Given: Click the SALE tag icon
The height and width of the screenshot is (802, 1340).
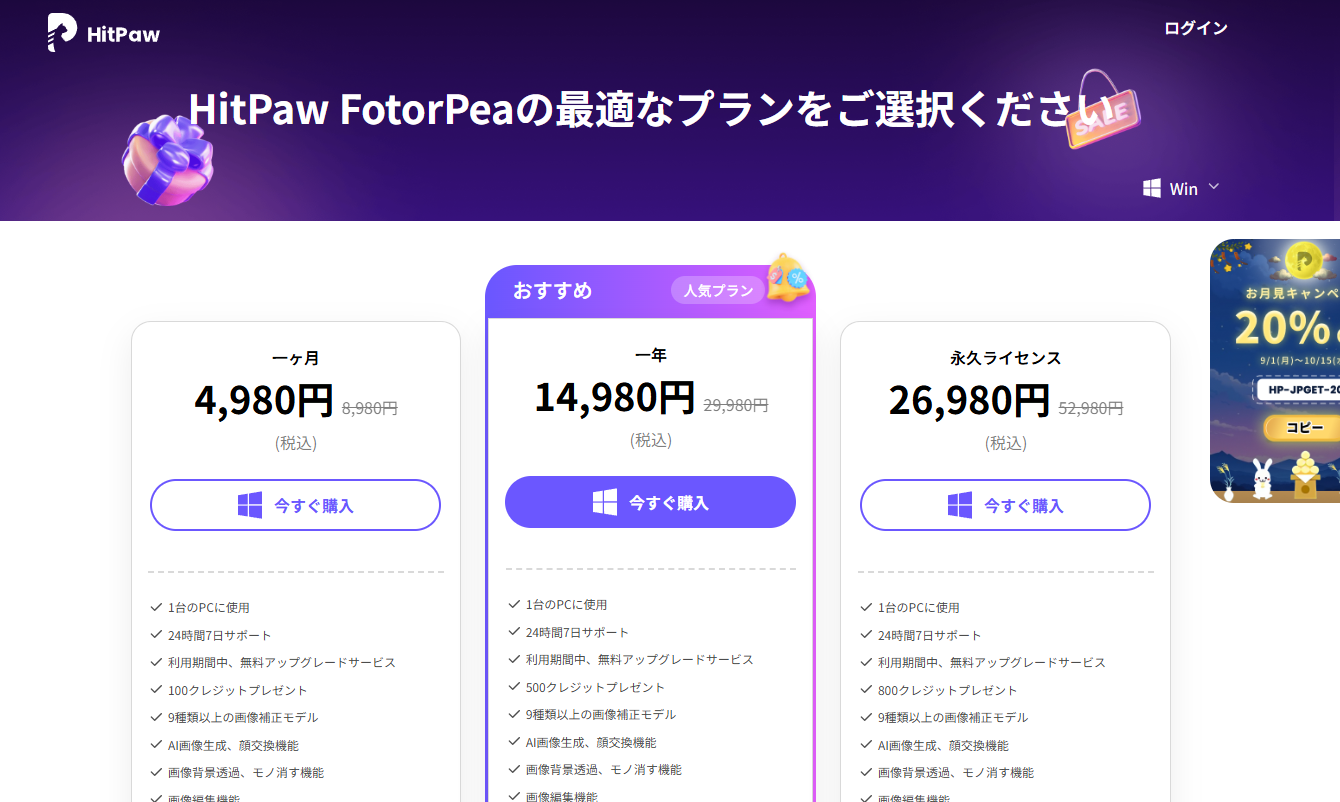Looking at the screenshot, I should click(x=1102, y=109).
